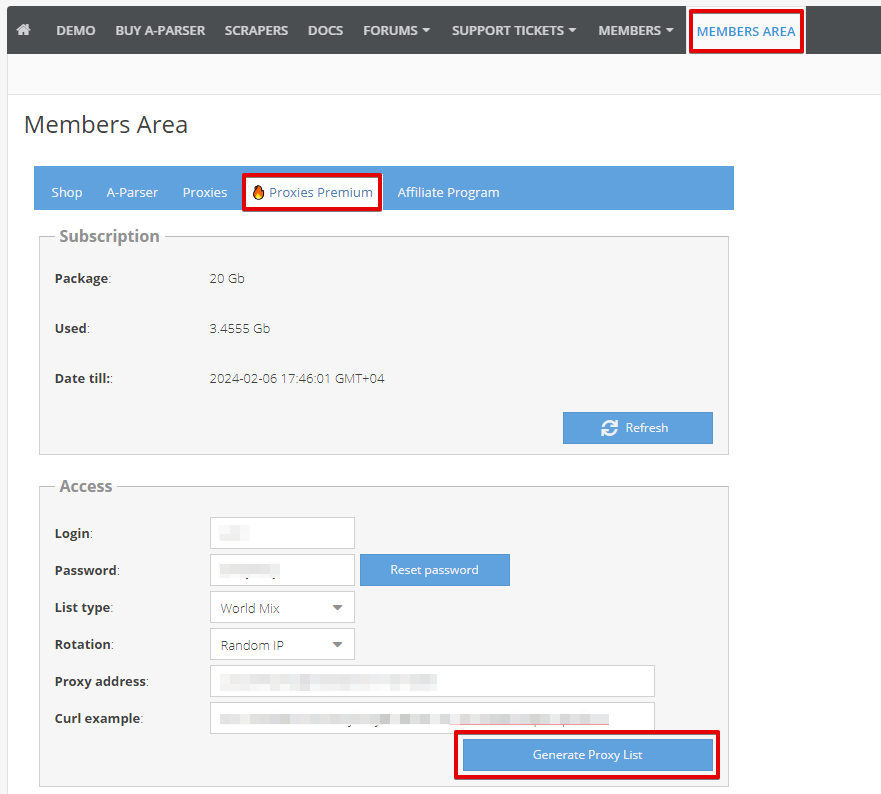The width and height of the screenshot is (881, 794).
Task: Open the Rotation dropdown showing Random IP
Action: click(281, 644)
